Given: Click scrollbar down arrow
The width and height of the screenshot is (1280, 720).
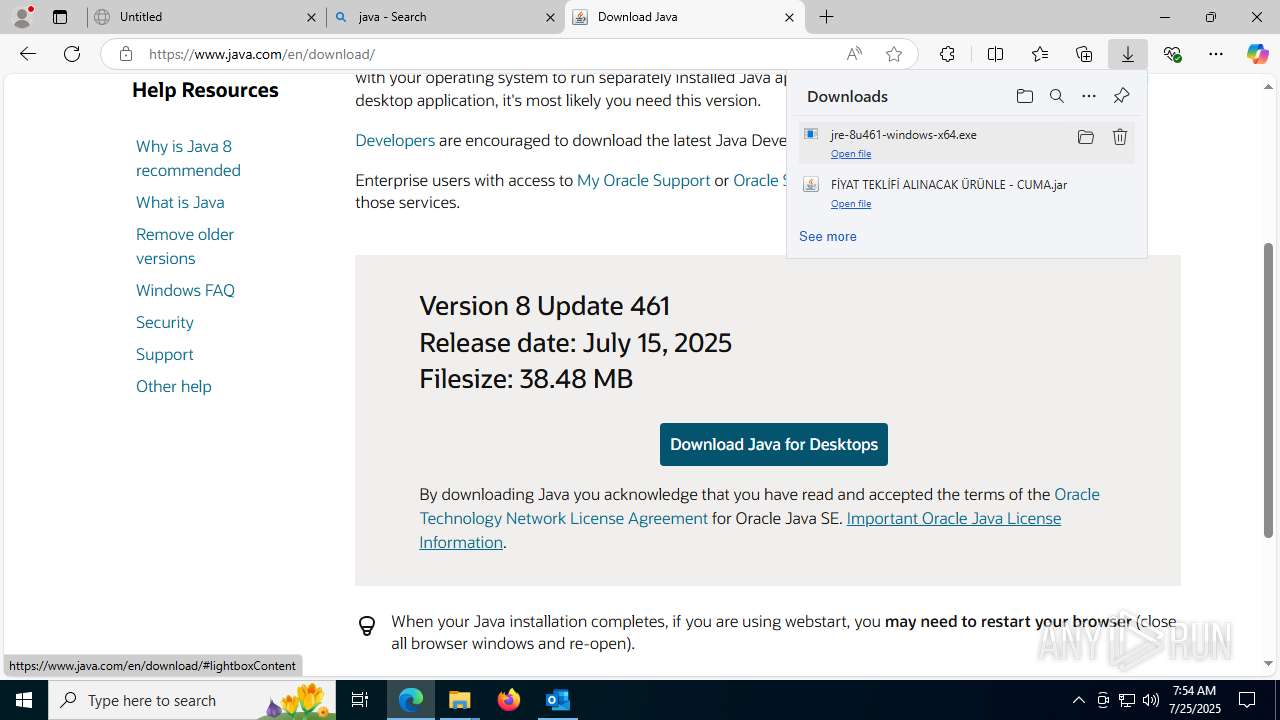Looking at the screenshot, I should [x=1269, y=663].
